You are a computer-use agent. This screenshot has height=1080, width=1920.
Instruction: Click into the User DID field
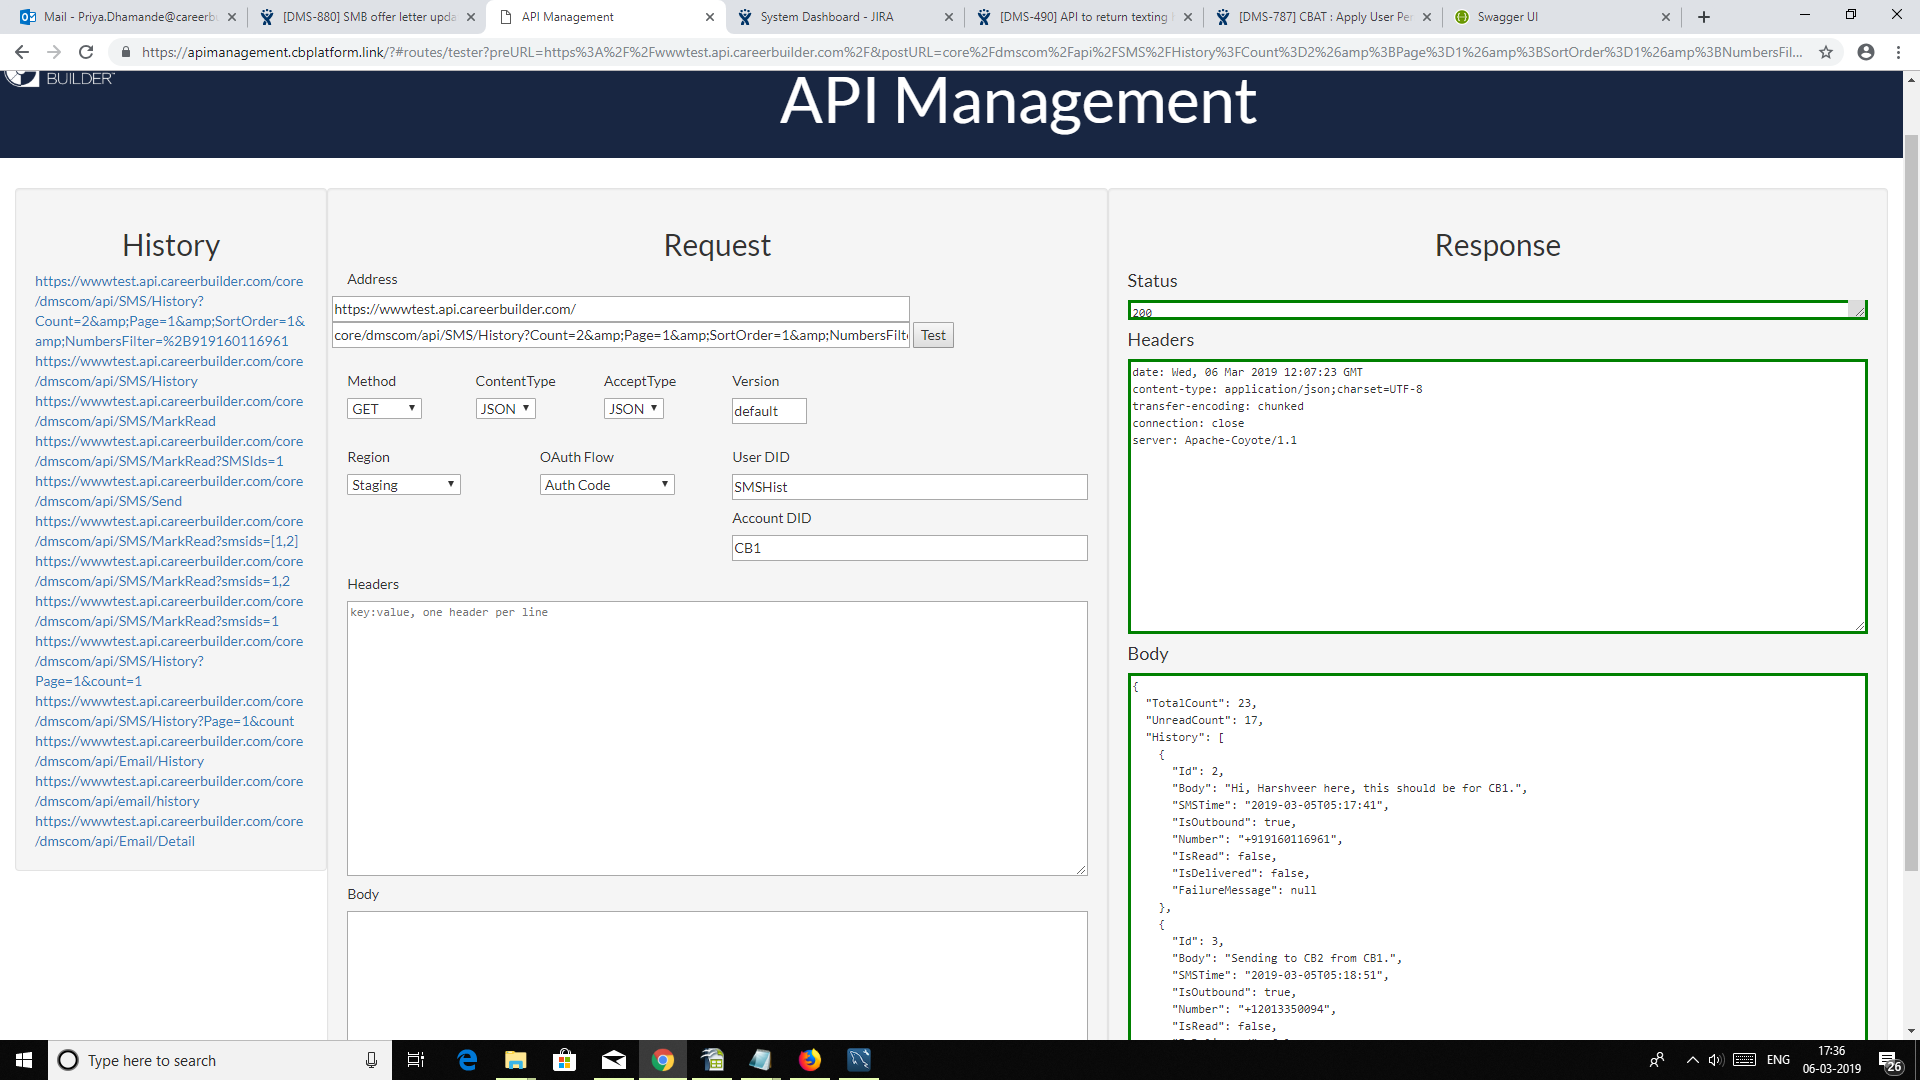click(x=909, y=487)
